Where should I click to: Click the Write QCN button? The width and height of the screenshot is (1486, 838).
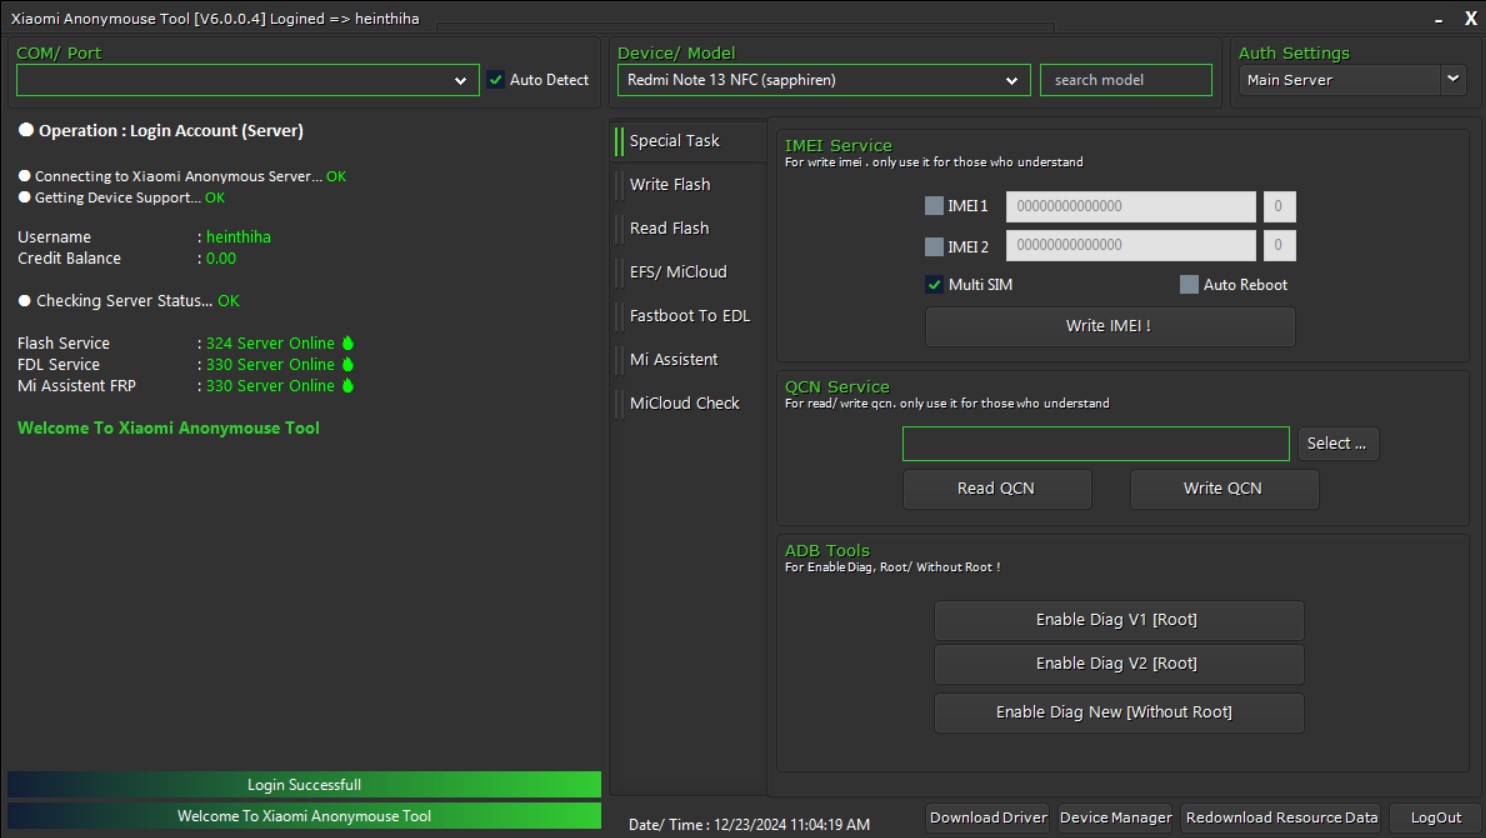1224,489
